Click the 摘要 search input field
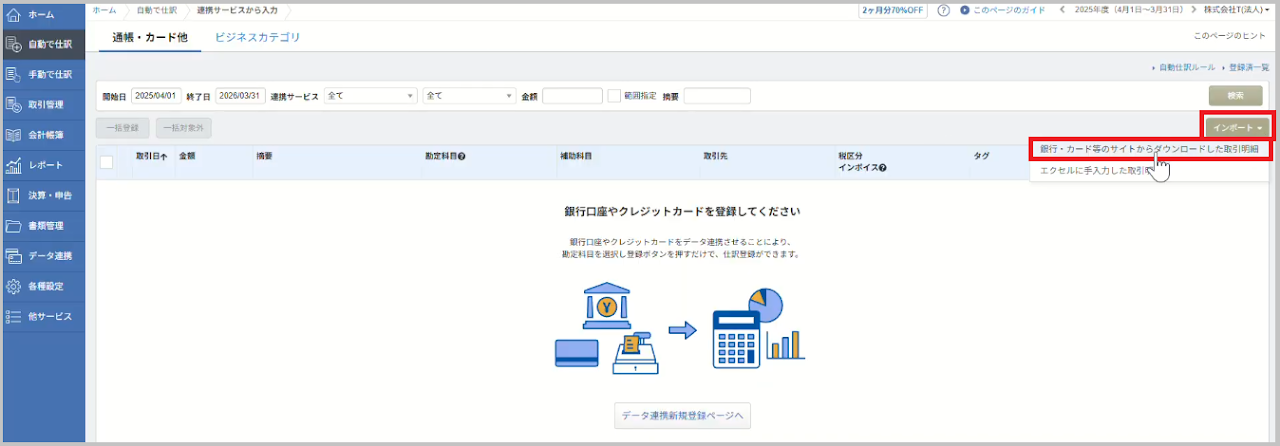 point(717,96)
